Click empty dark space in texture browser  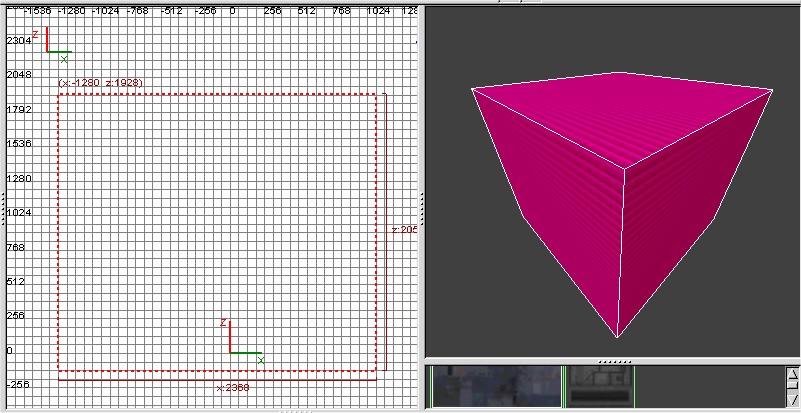click(x=710, y=385)
